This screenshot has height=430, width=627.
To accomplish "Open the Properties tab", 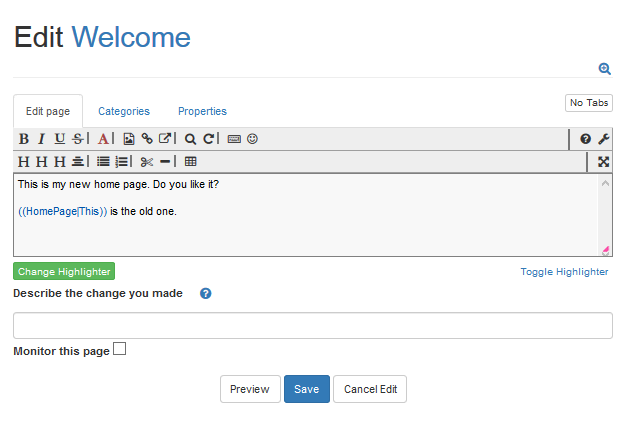I will pos(202,111).
